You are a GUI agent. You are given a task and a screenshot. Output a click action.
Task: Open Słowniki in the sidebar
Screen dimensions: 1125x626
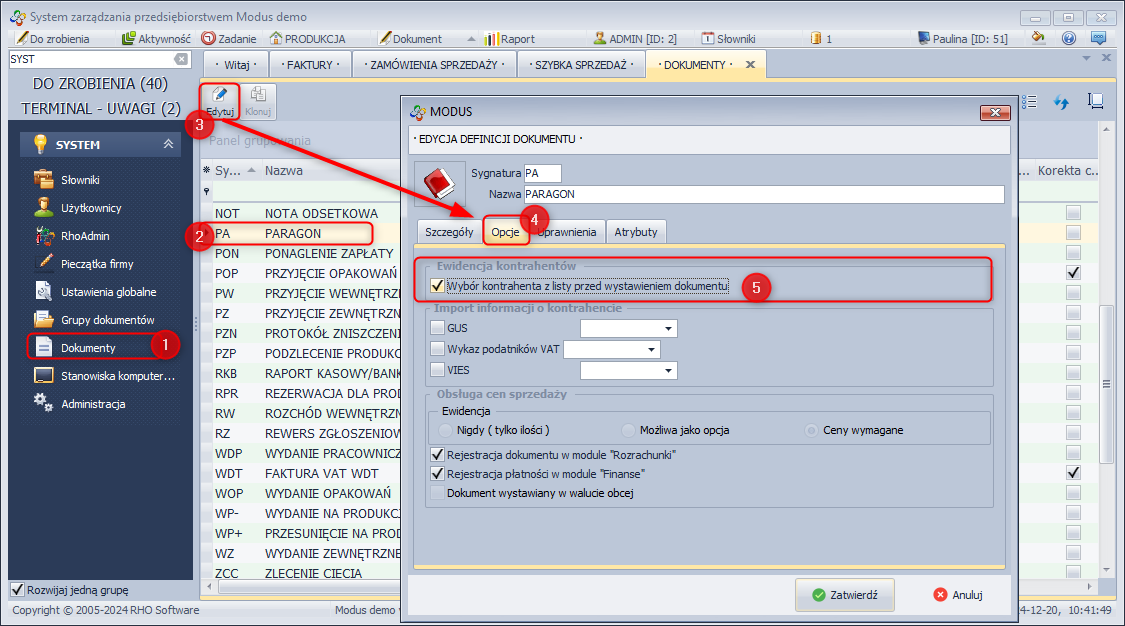click(x=80, y=180)
